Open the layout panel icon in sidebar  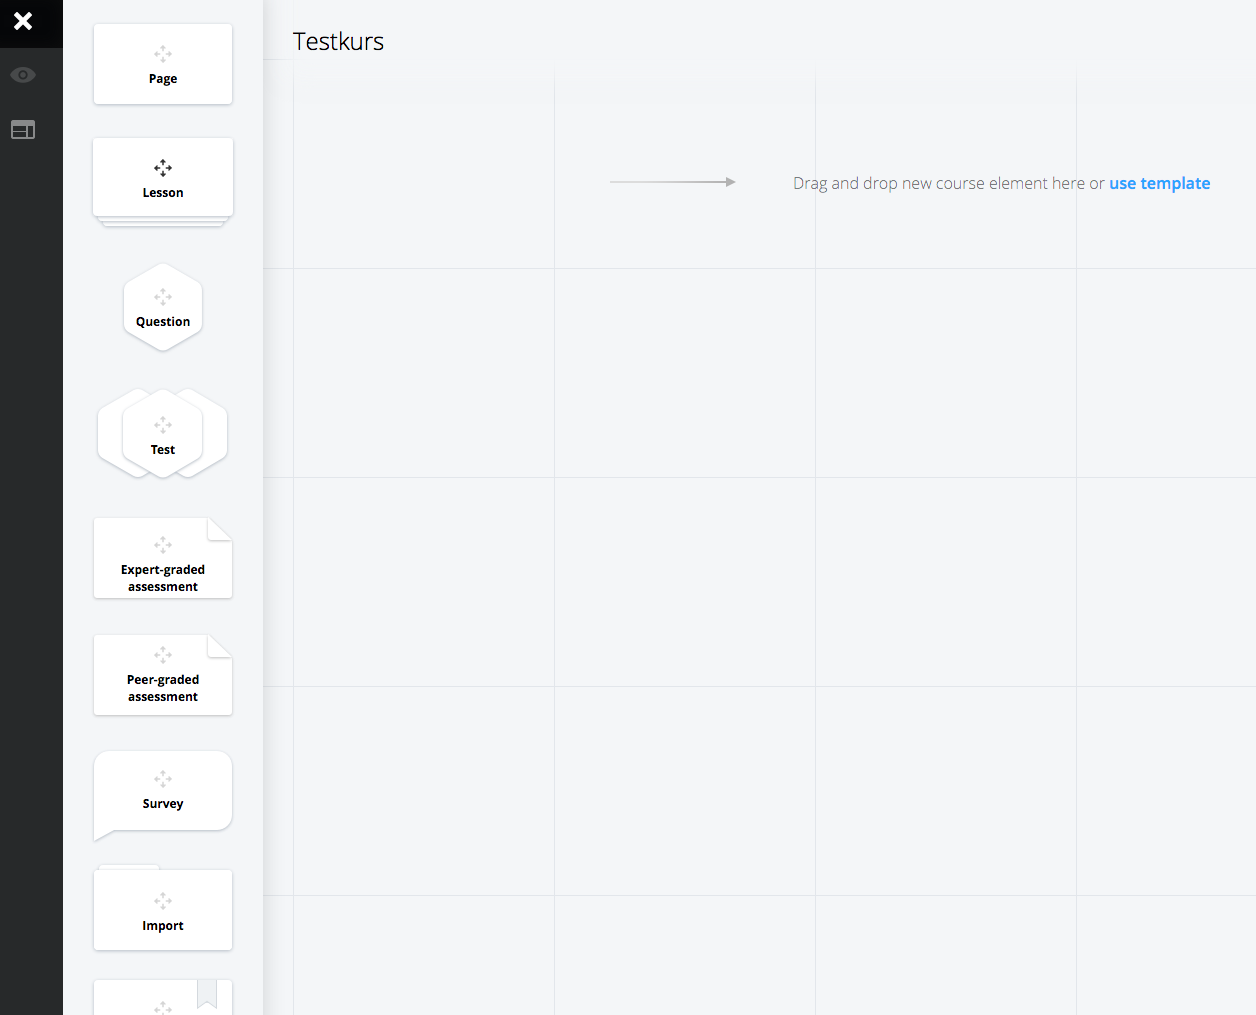click(x=23, y=130)
